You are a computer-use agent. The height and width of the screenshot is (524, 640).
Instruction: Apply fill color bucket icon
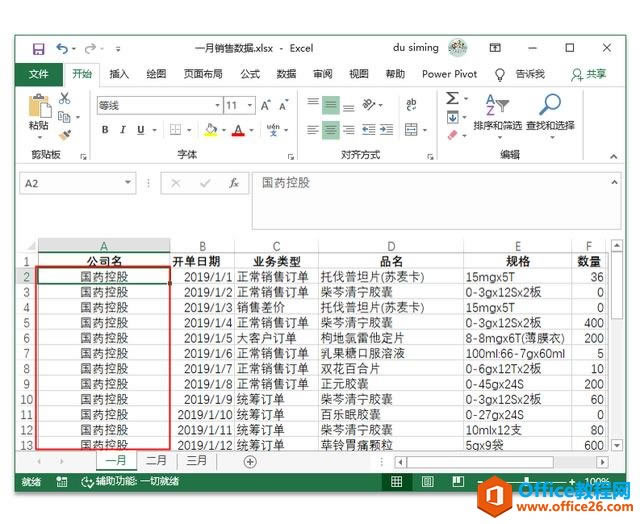coord(211,130)
